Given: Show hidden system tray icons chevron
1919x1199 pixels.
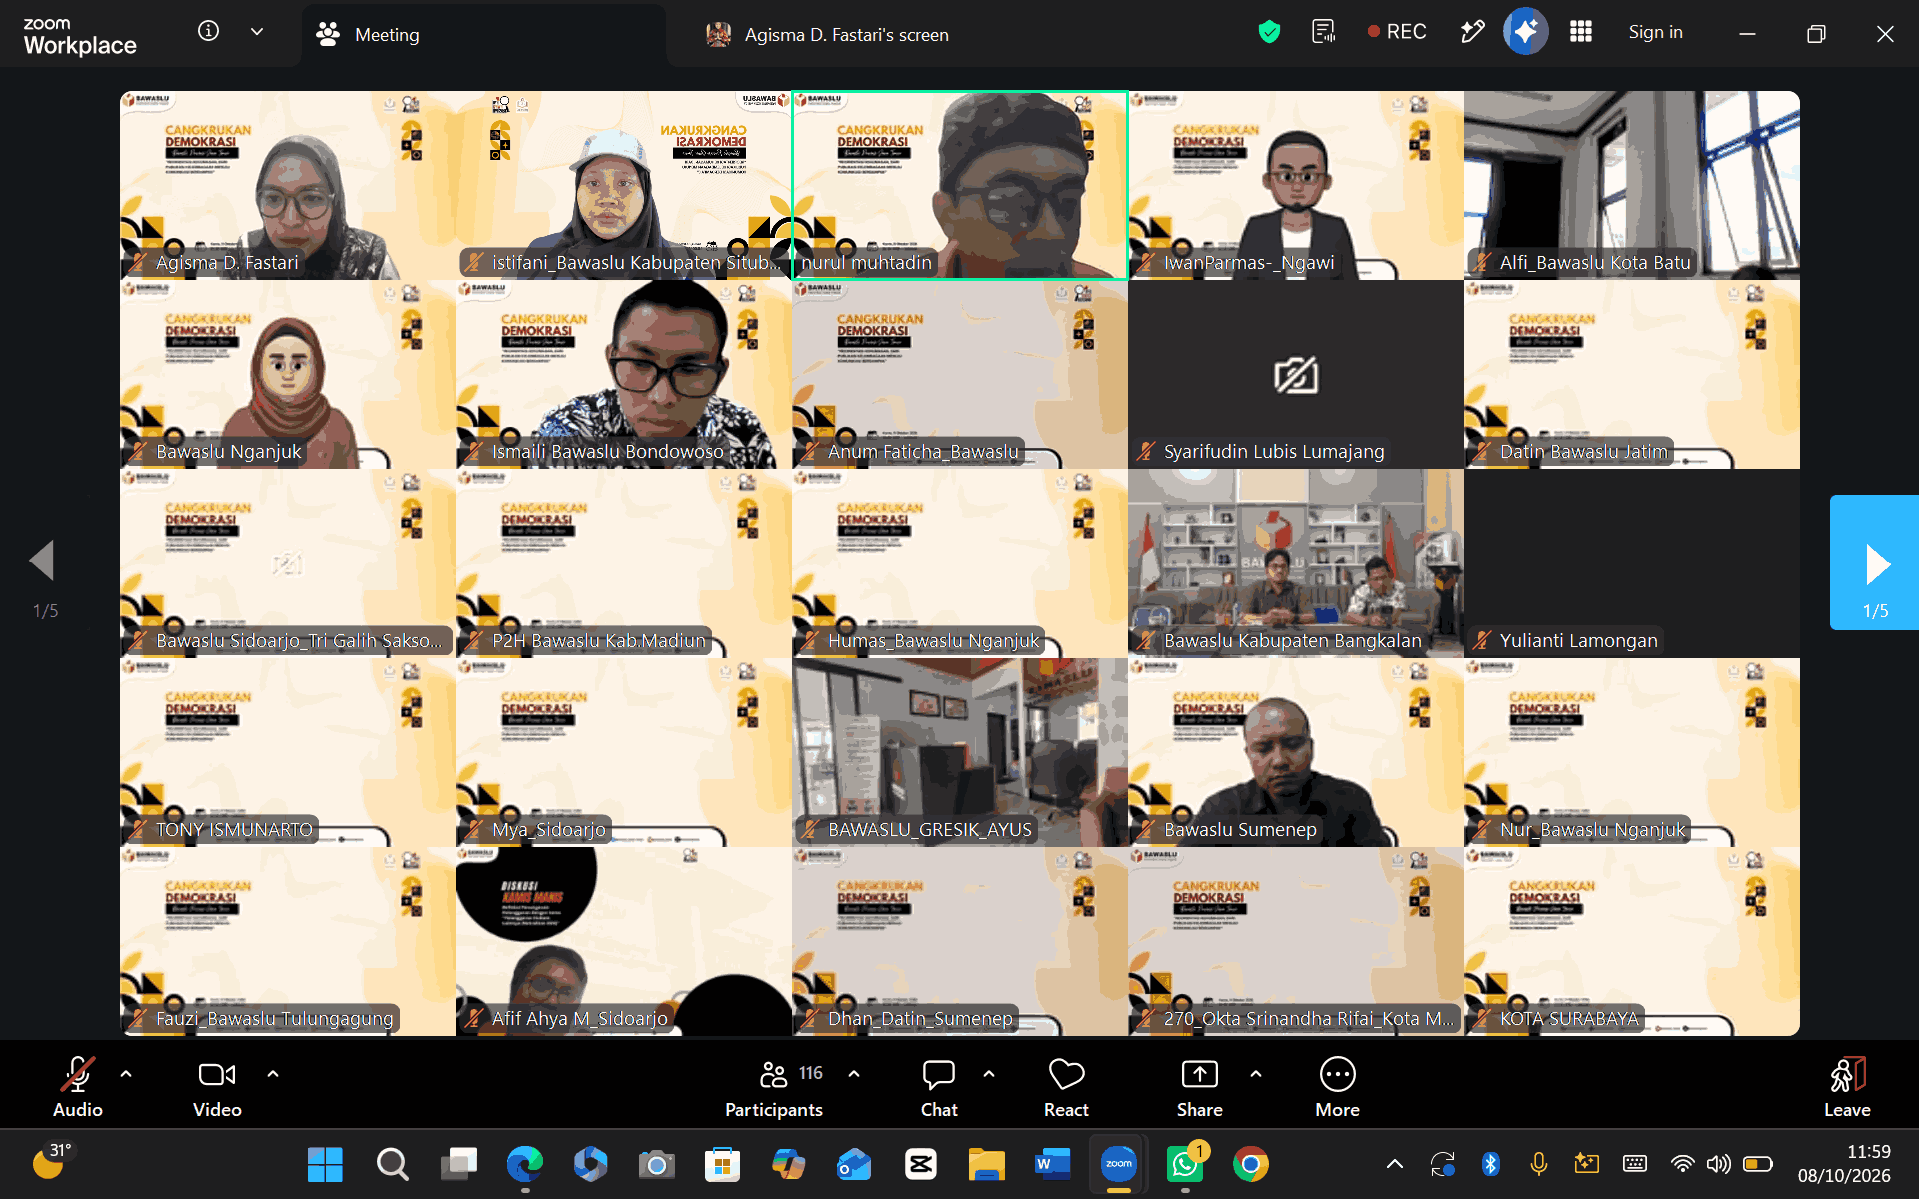Looking at the screenshot, I should (x=1395, y=1164).
